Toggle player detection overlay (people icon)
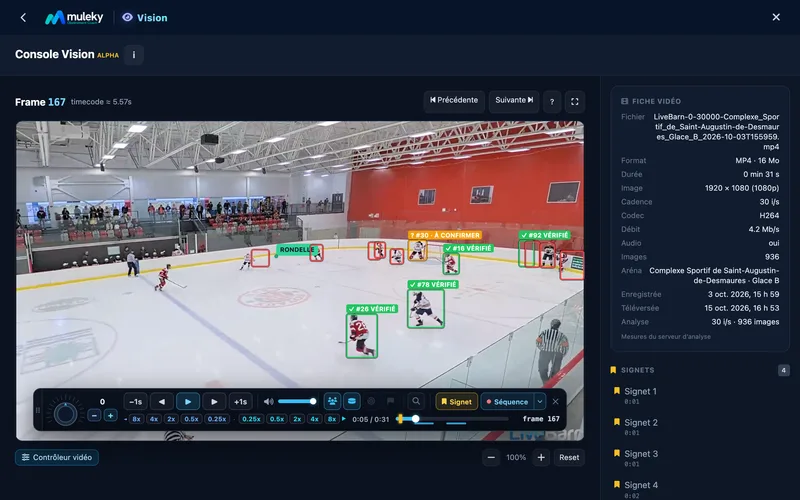Screen dimensions: 800x500 pos(332,402)
